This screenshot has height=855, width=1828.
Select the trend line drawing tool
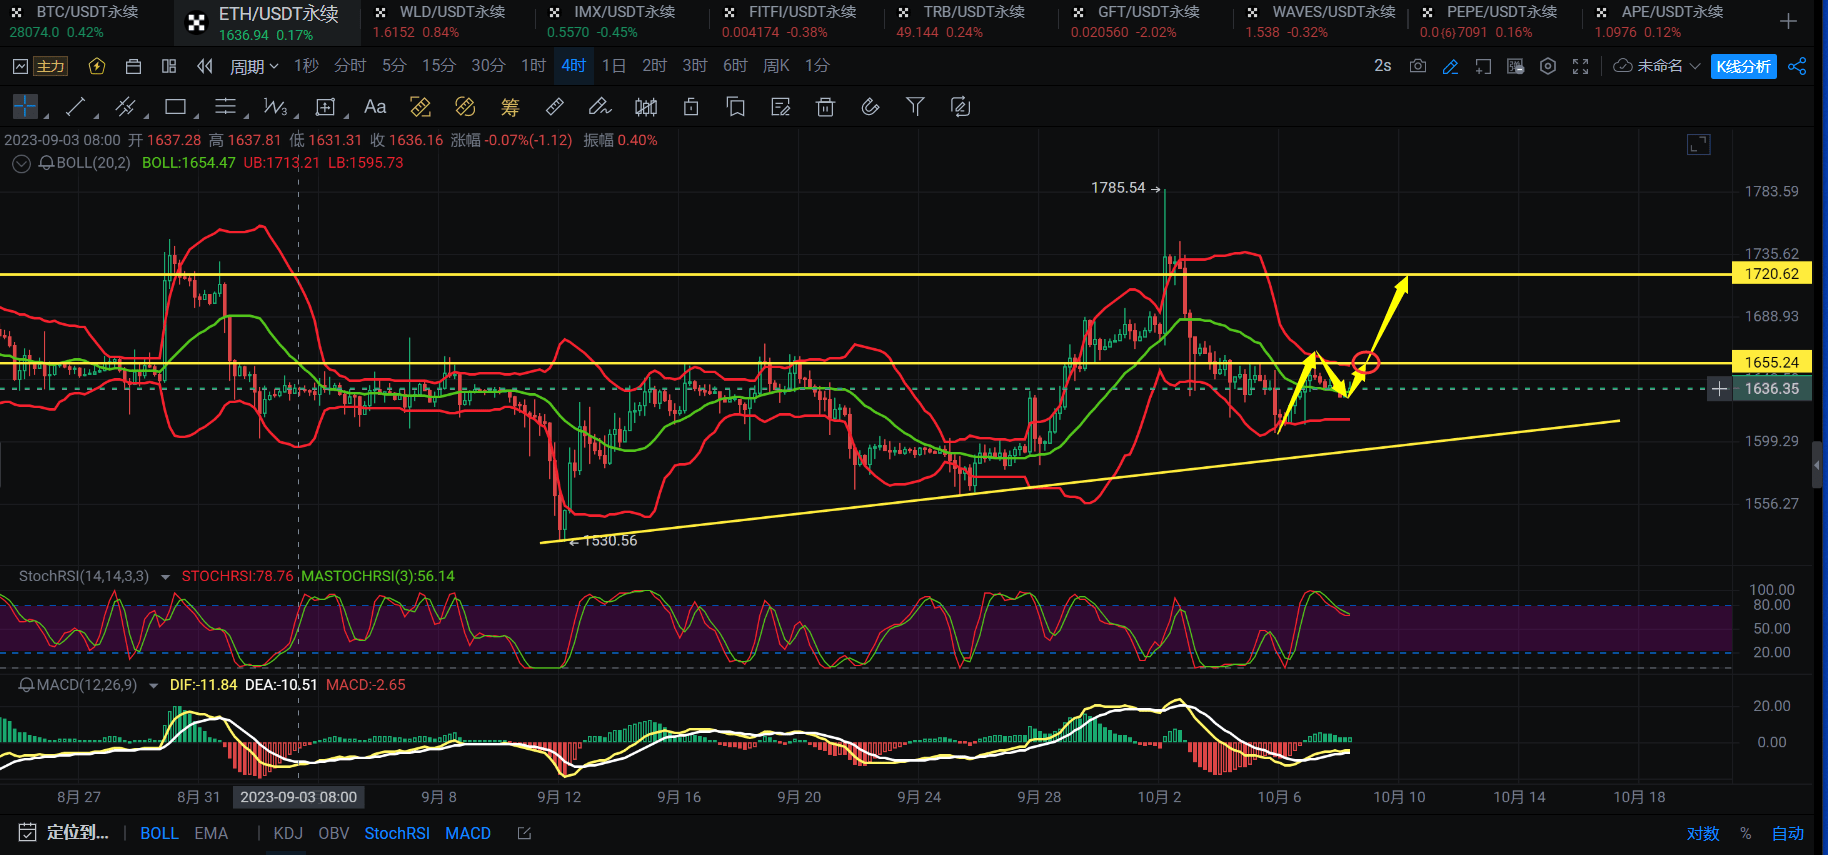pyautogui.click(x=75, y=107)
